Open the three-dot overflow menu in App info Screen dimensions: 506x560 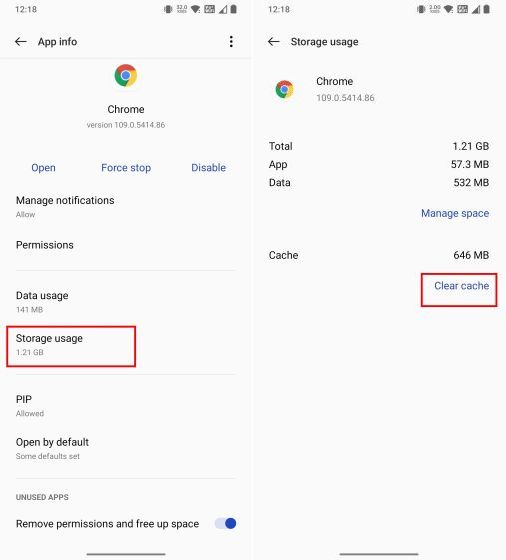click(x=231, y=42)
